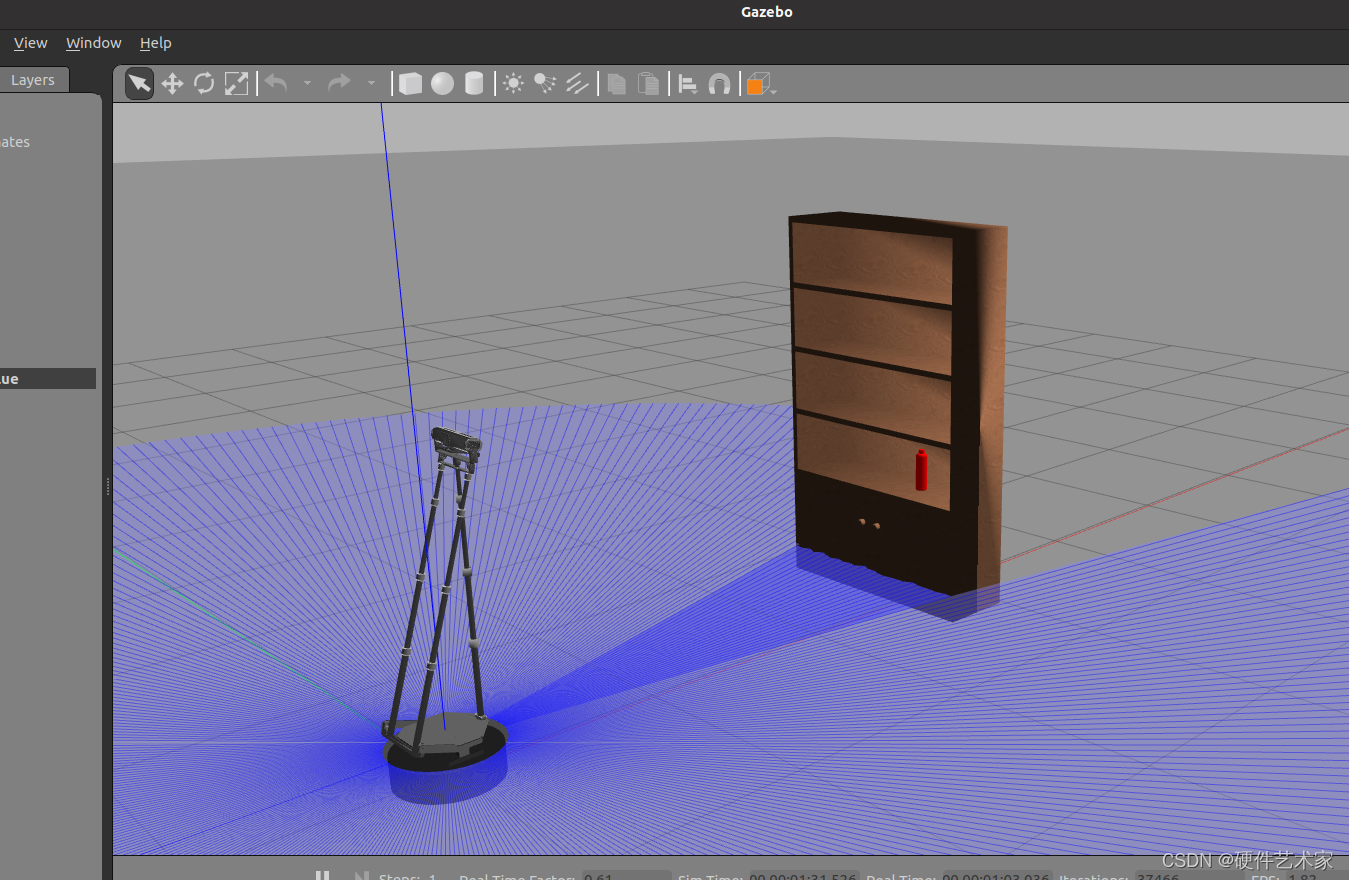Insert a sphere shape
The height and width of the screenshot is (880, 1349).
coord(442,84)
